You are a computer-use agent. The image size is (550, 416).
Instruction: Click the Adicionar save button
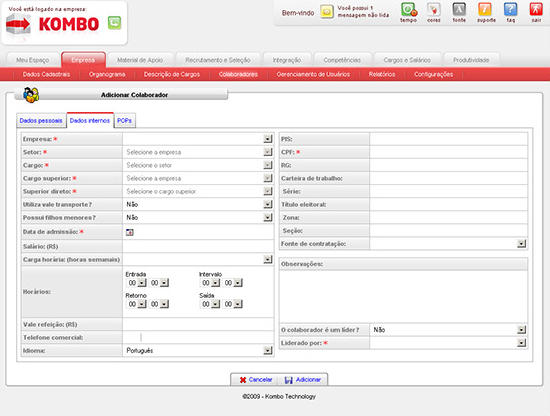(303, 380)
